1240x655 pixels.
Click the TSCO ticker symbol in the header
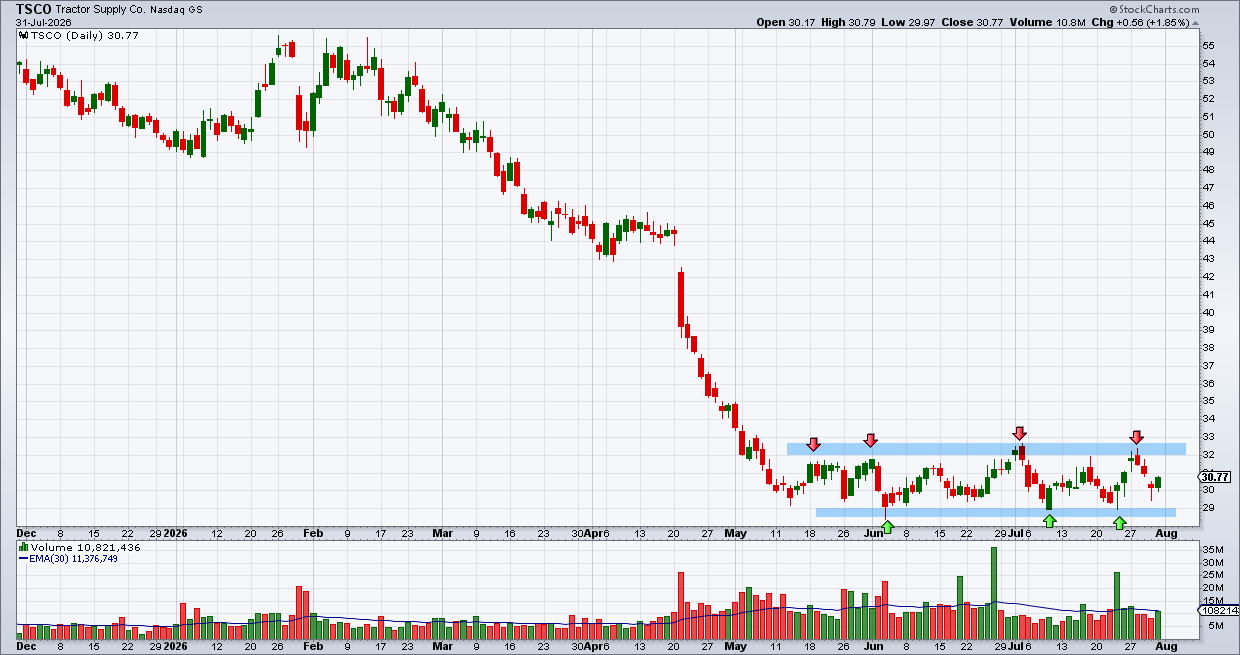[33, 8]
